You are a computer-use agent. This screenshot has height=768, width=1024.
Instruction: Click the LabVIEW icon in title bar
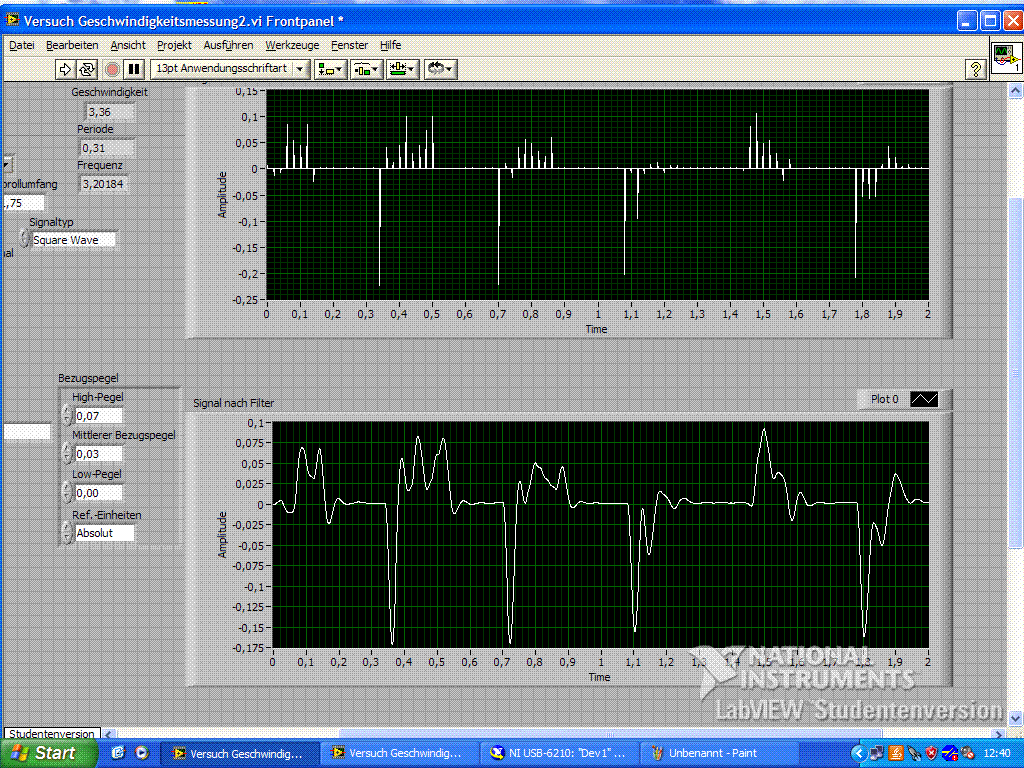pos(12,20)
